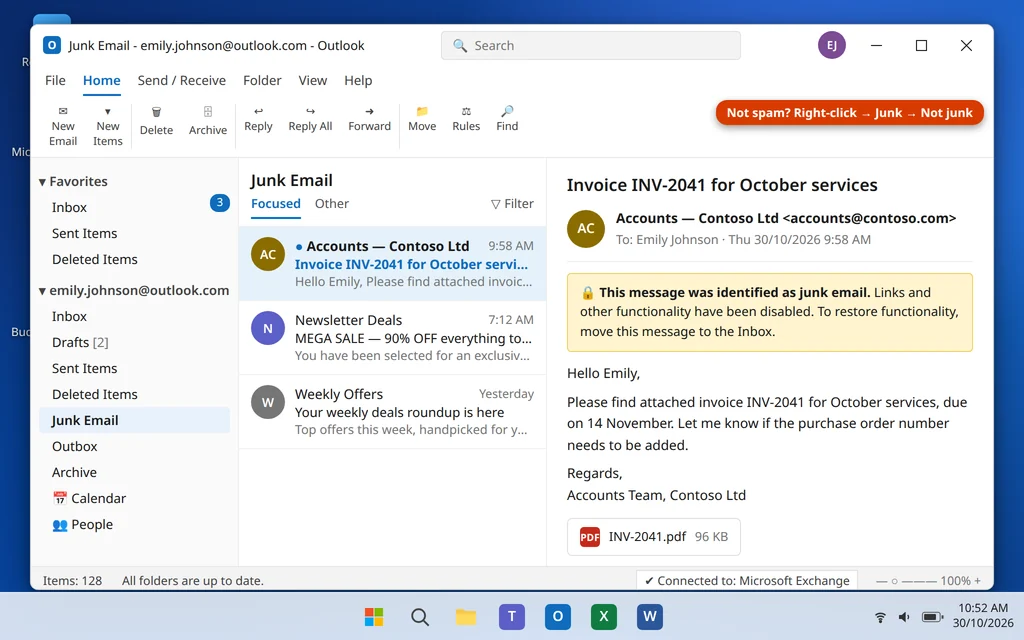Click the AC avatar in message list
The width and height of the screenshot is (1024, 640).
(x=268, y=254)
